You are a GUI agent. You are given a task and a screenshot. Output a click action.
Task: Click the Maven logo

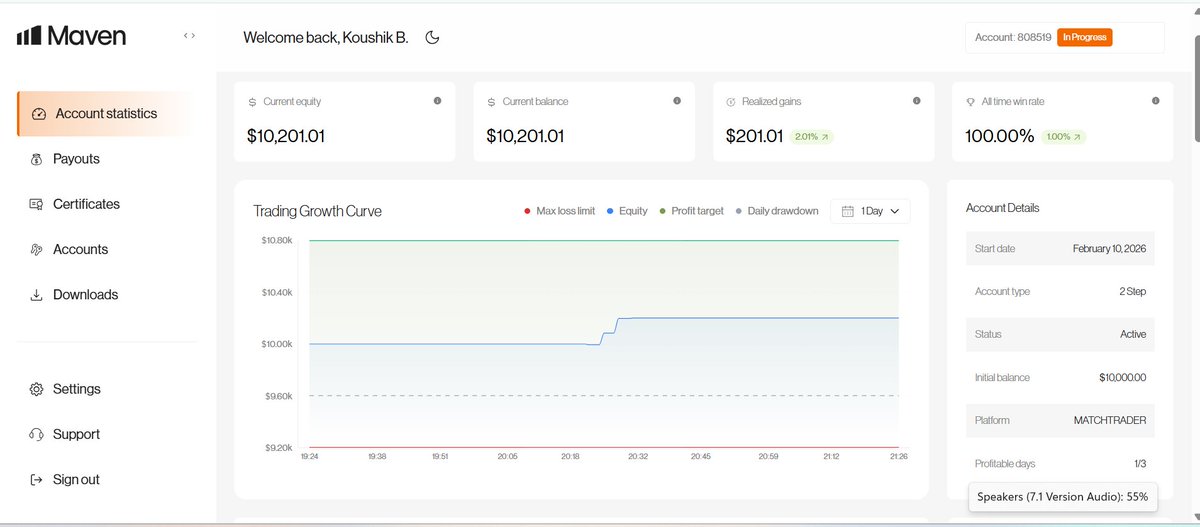[71, 36]
